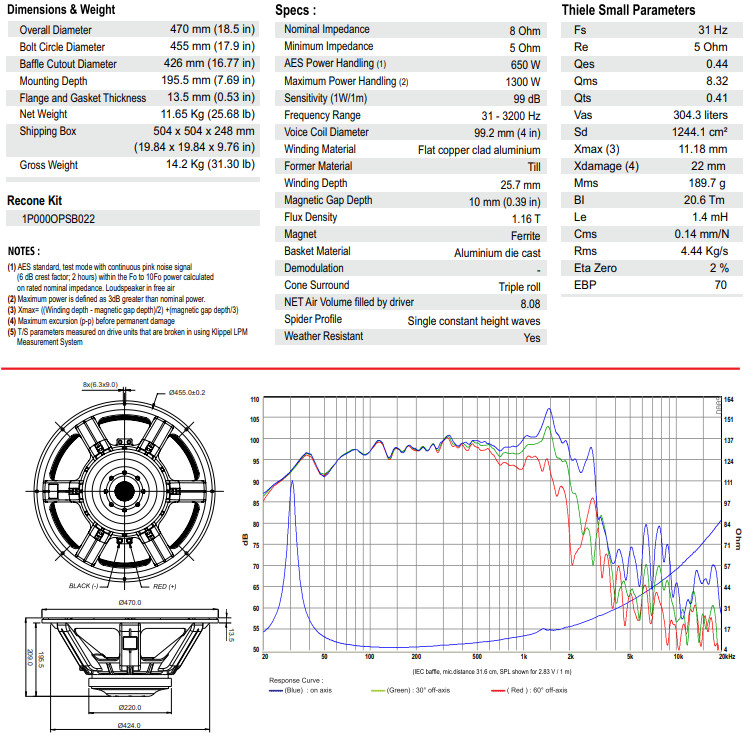Select the Shipping Box dimensions in mm

(x=204, y=131)
